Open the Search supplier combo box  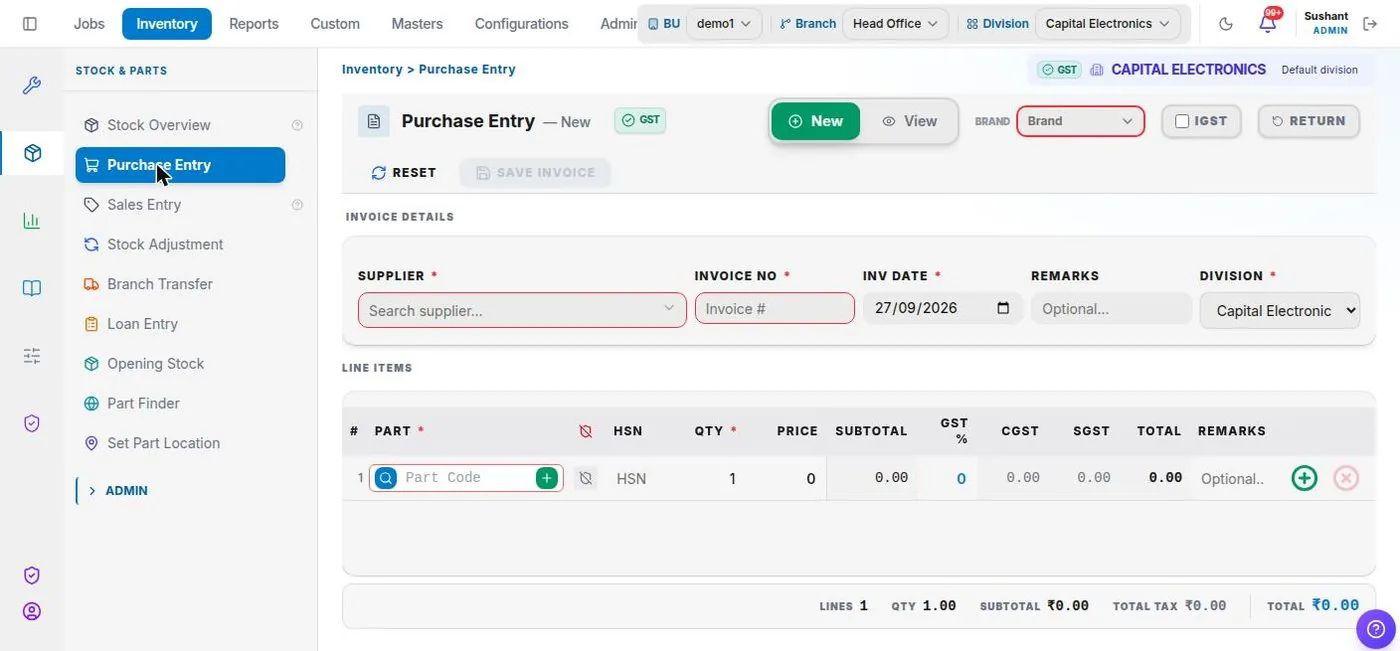point(522,310)
